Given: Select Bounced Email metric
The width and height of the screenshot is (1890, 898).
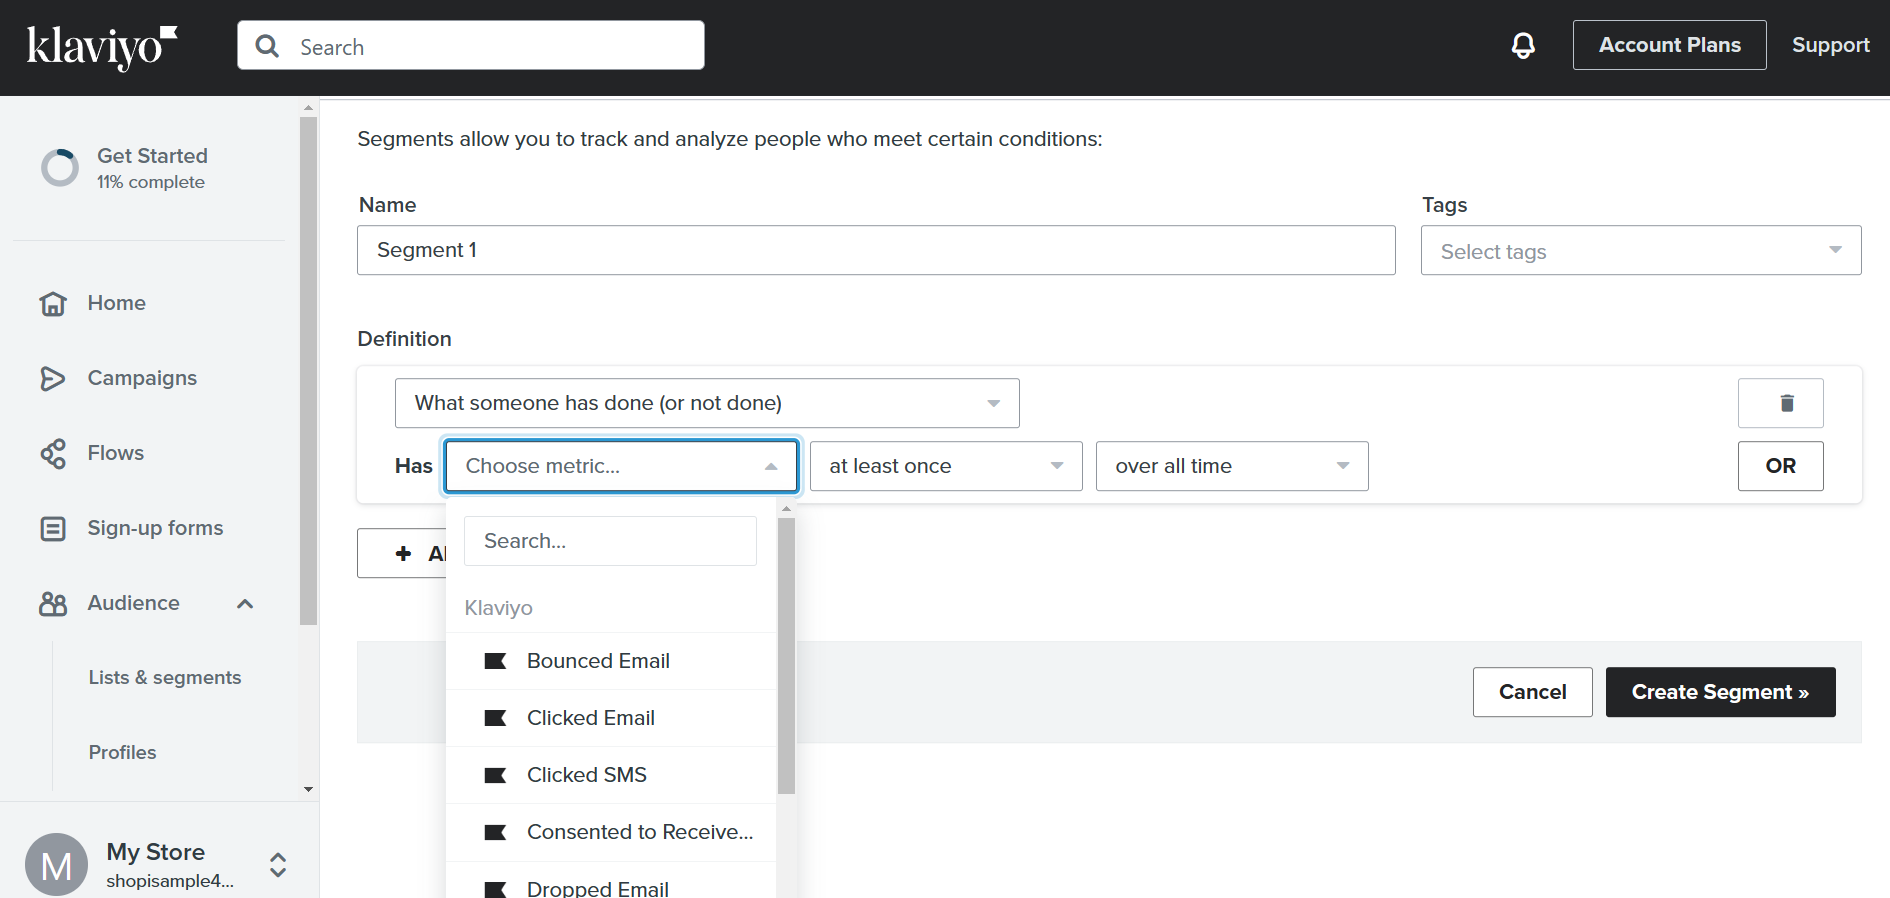Looking at the screenshot, I should click(611, 661).
